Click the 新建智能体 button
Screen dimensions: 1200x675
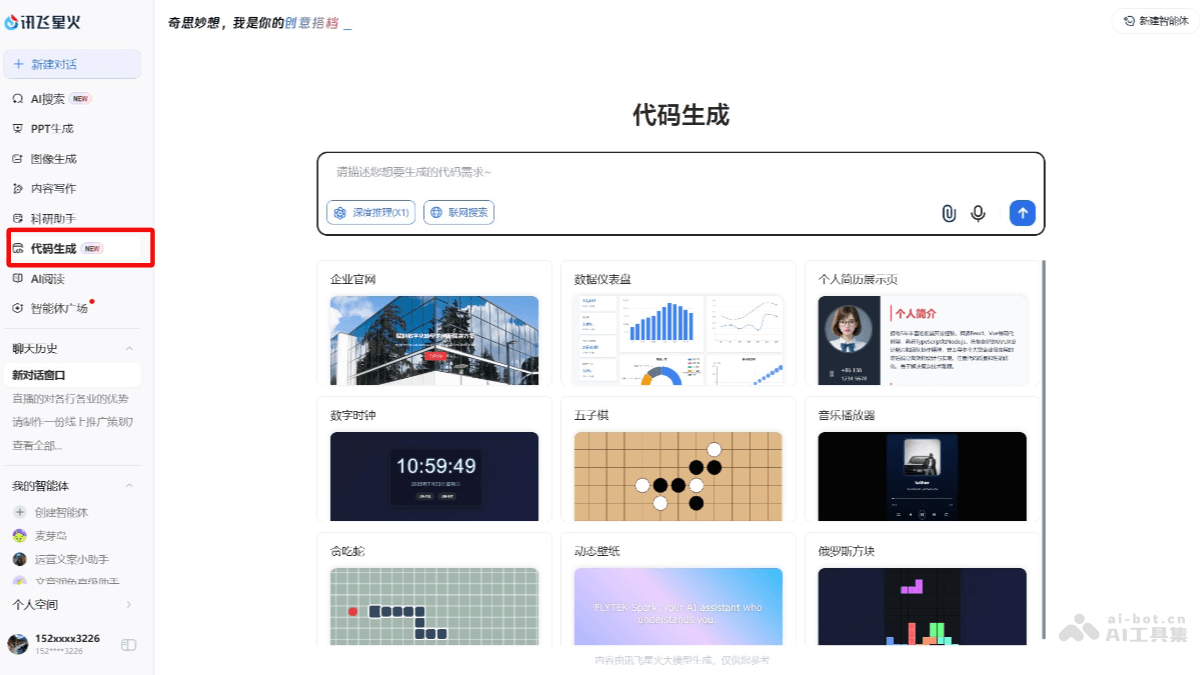click(x=1155, y=21)
